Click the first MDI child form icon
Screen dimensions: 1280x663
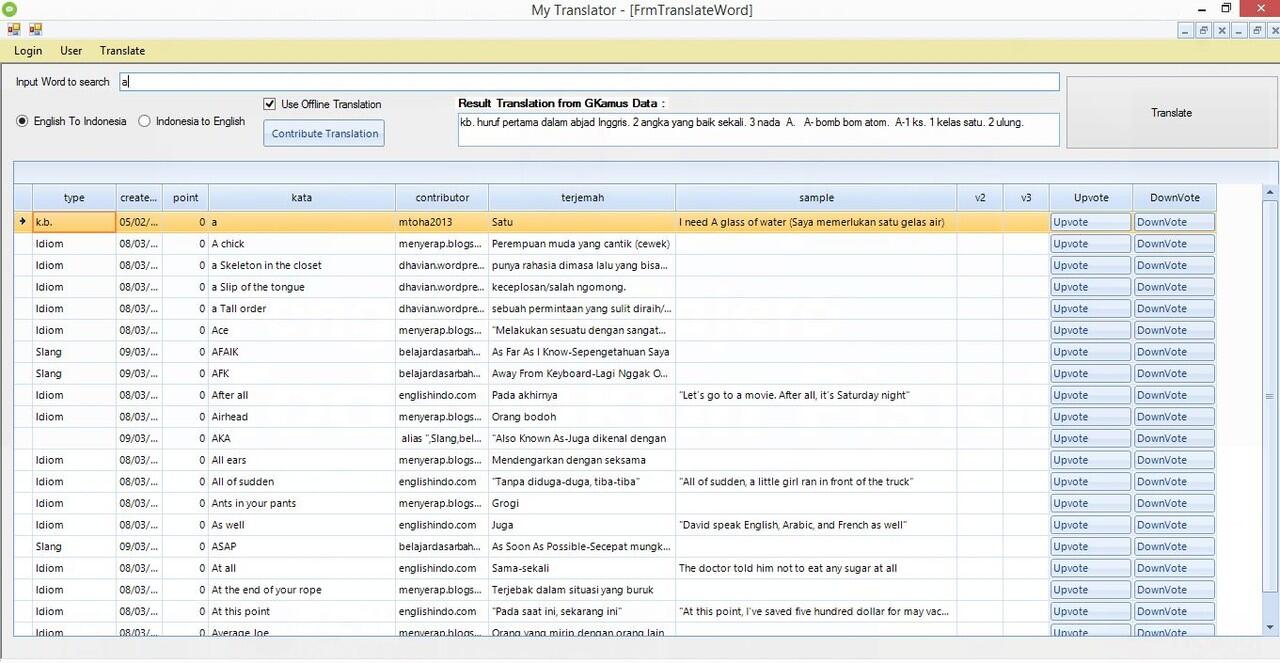tap(14, 30)
